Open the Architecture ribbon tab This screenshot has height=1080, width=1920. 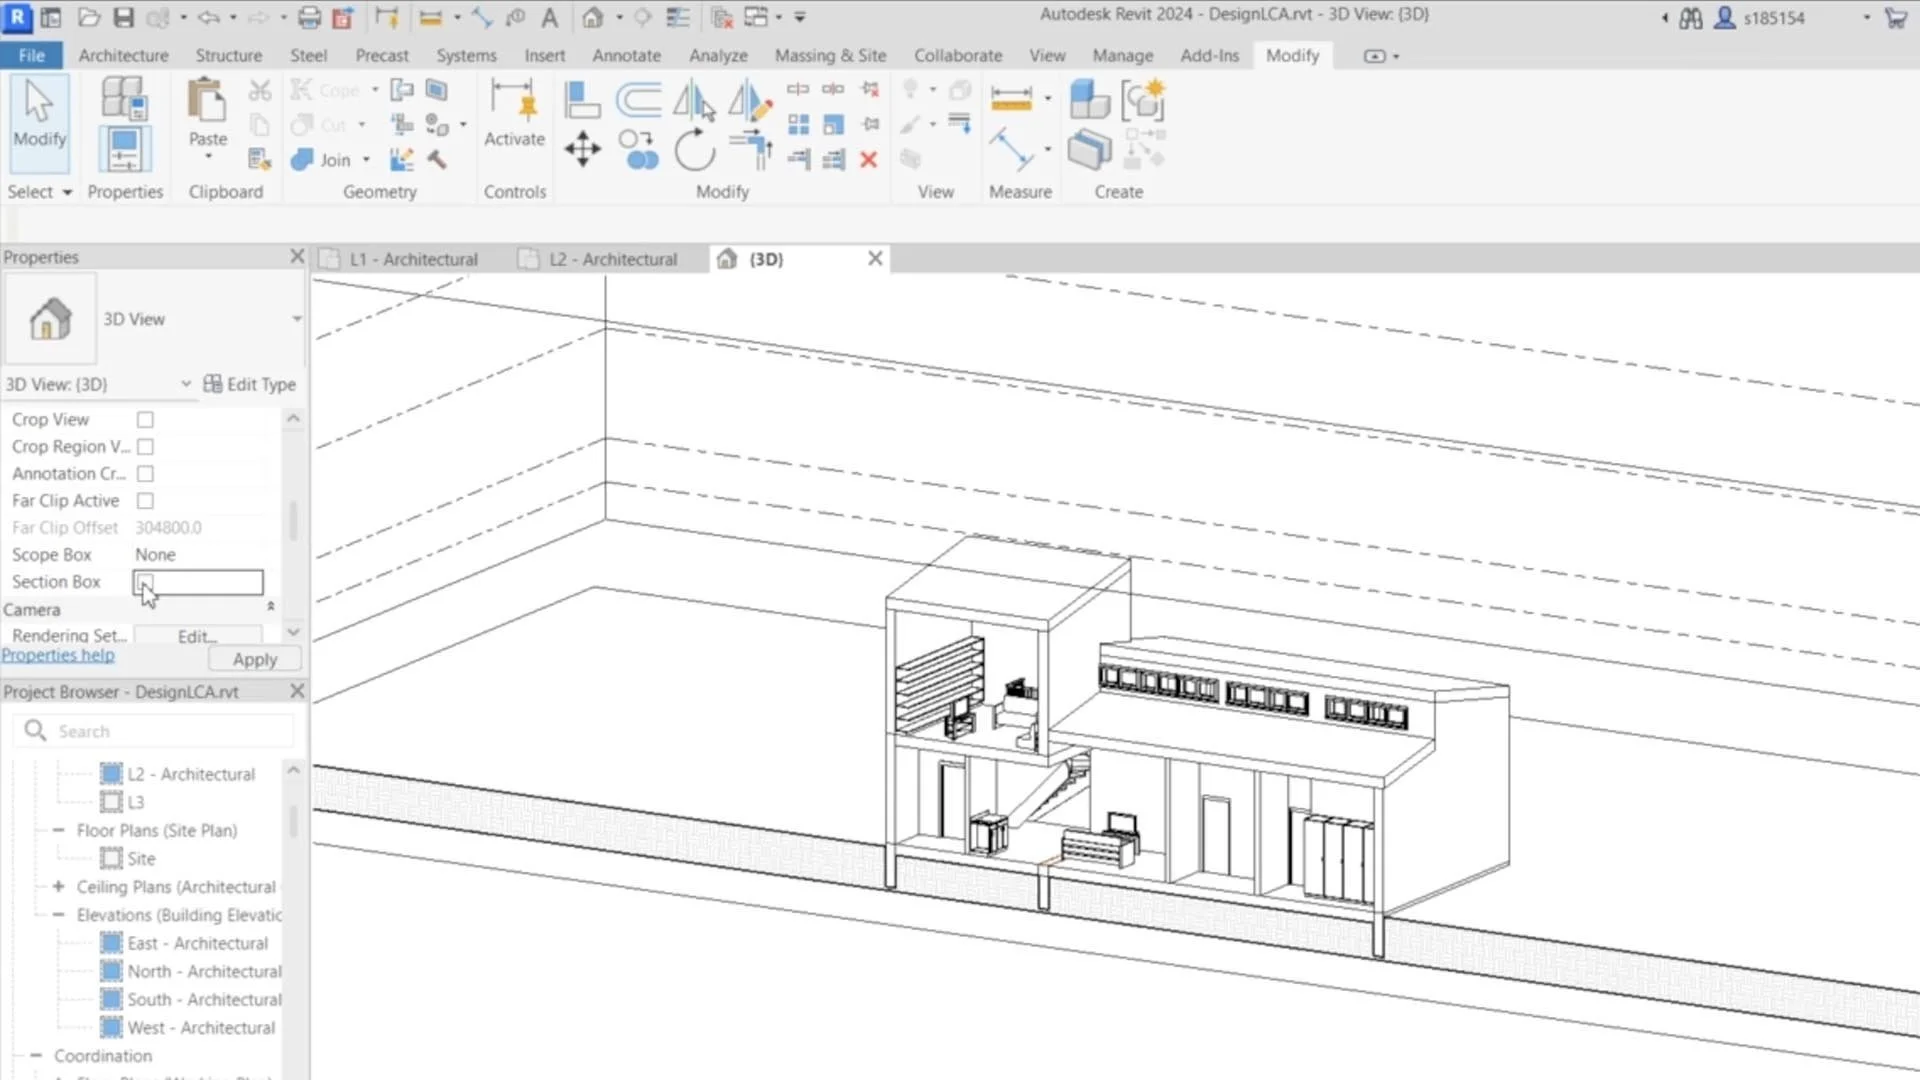[x=123, y=56]
